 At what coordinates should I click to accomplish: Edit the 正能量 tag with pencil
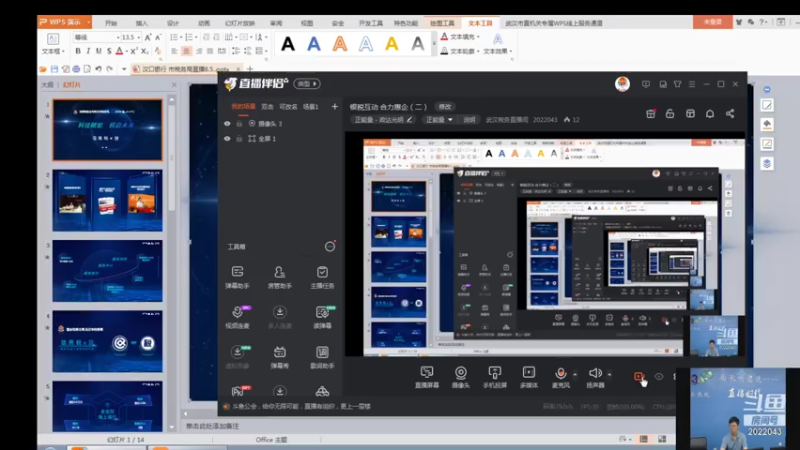click(x=409, y=120)
